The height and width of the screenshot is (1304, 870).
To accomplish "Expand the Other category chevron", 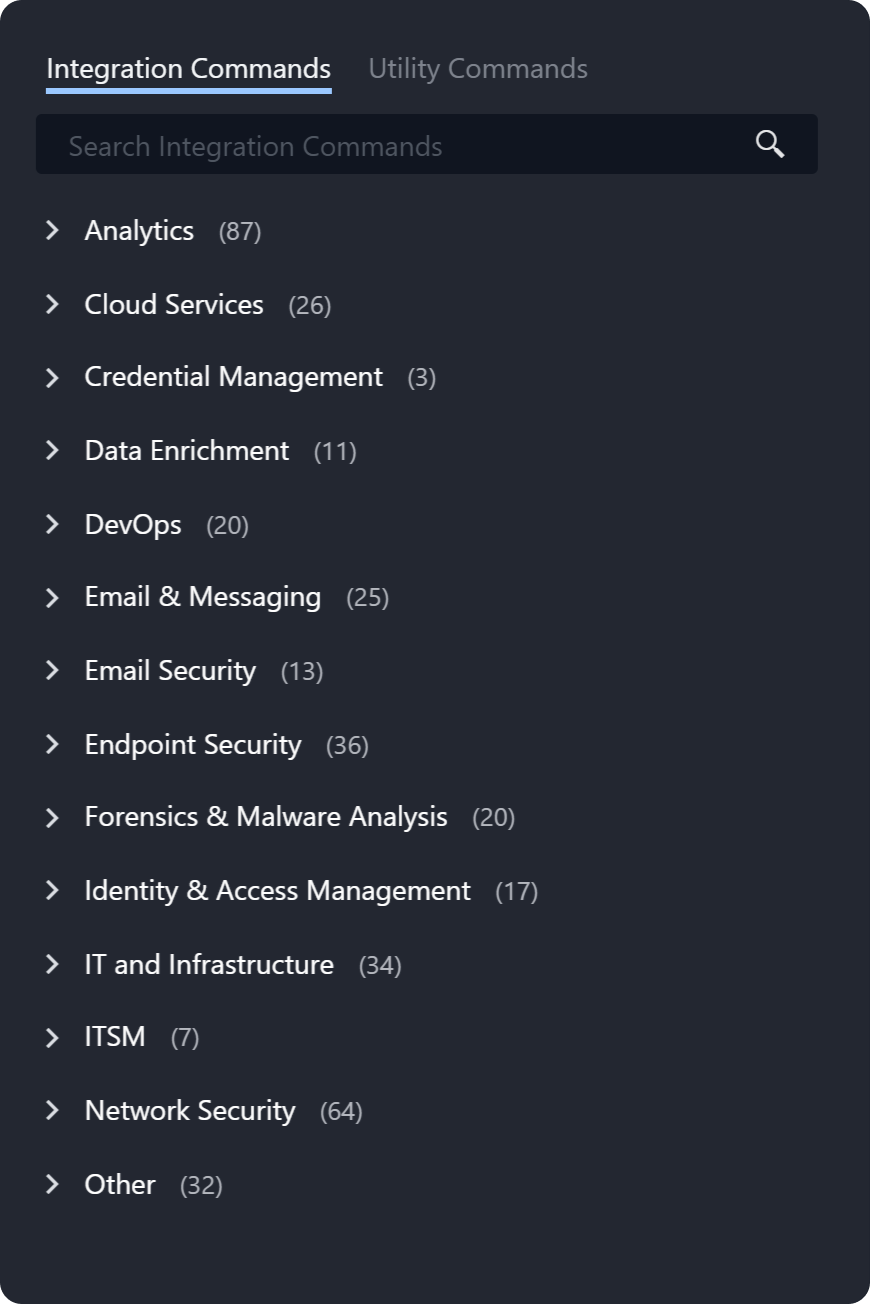I will [x=53, y=1184].
